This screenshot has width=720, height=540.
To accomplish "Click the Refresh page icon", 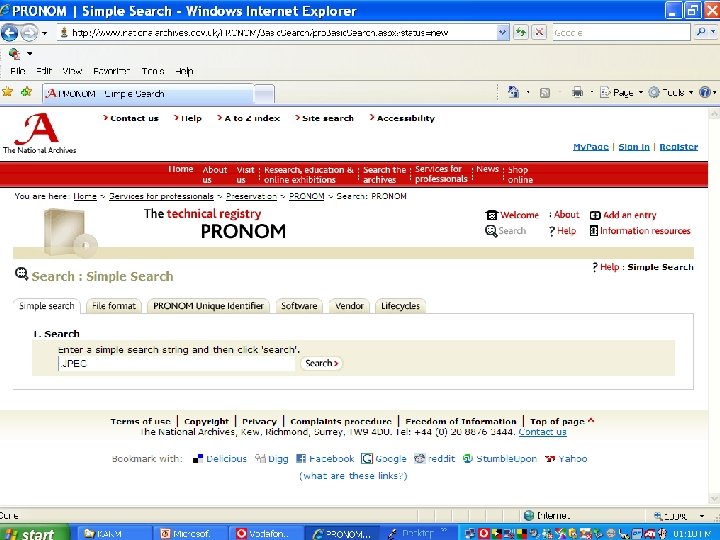I will click(x=521, y=33).
